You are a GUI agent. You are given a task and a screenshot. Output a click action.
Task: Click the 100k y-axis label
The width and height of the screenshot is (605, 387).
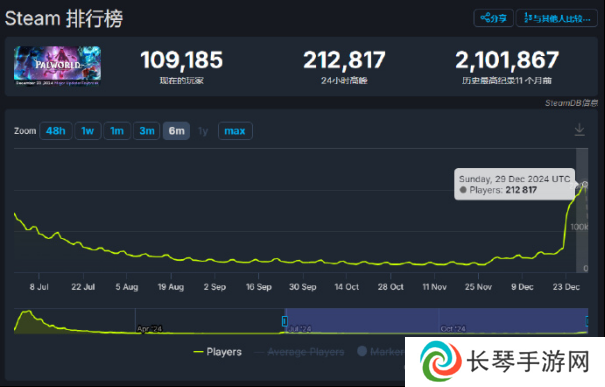(579, 227)
